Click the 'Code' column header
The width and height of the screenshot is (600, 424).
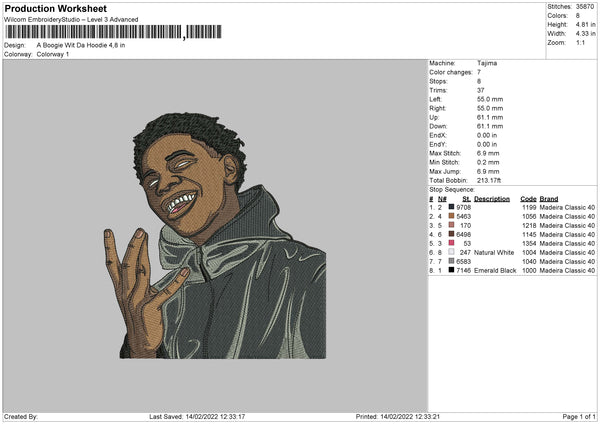pos(528,199)
